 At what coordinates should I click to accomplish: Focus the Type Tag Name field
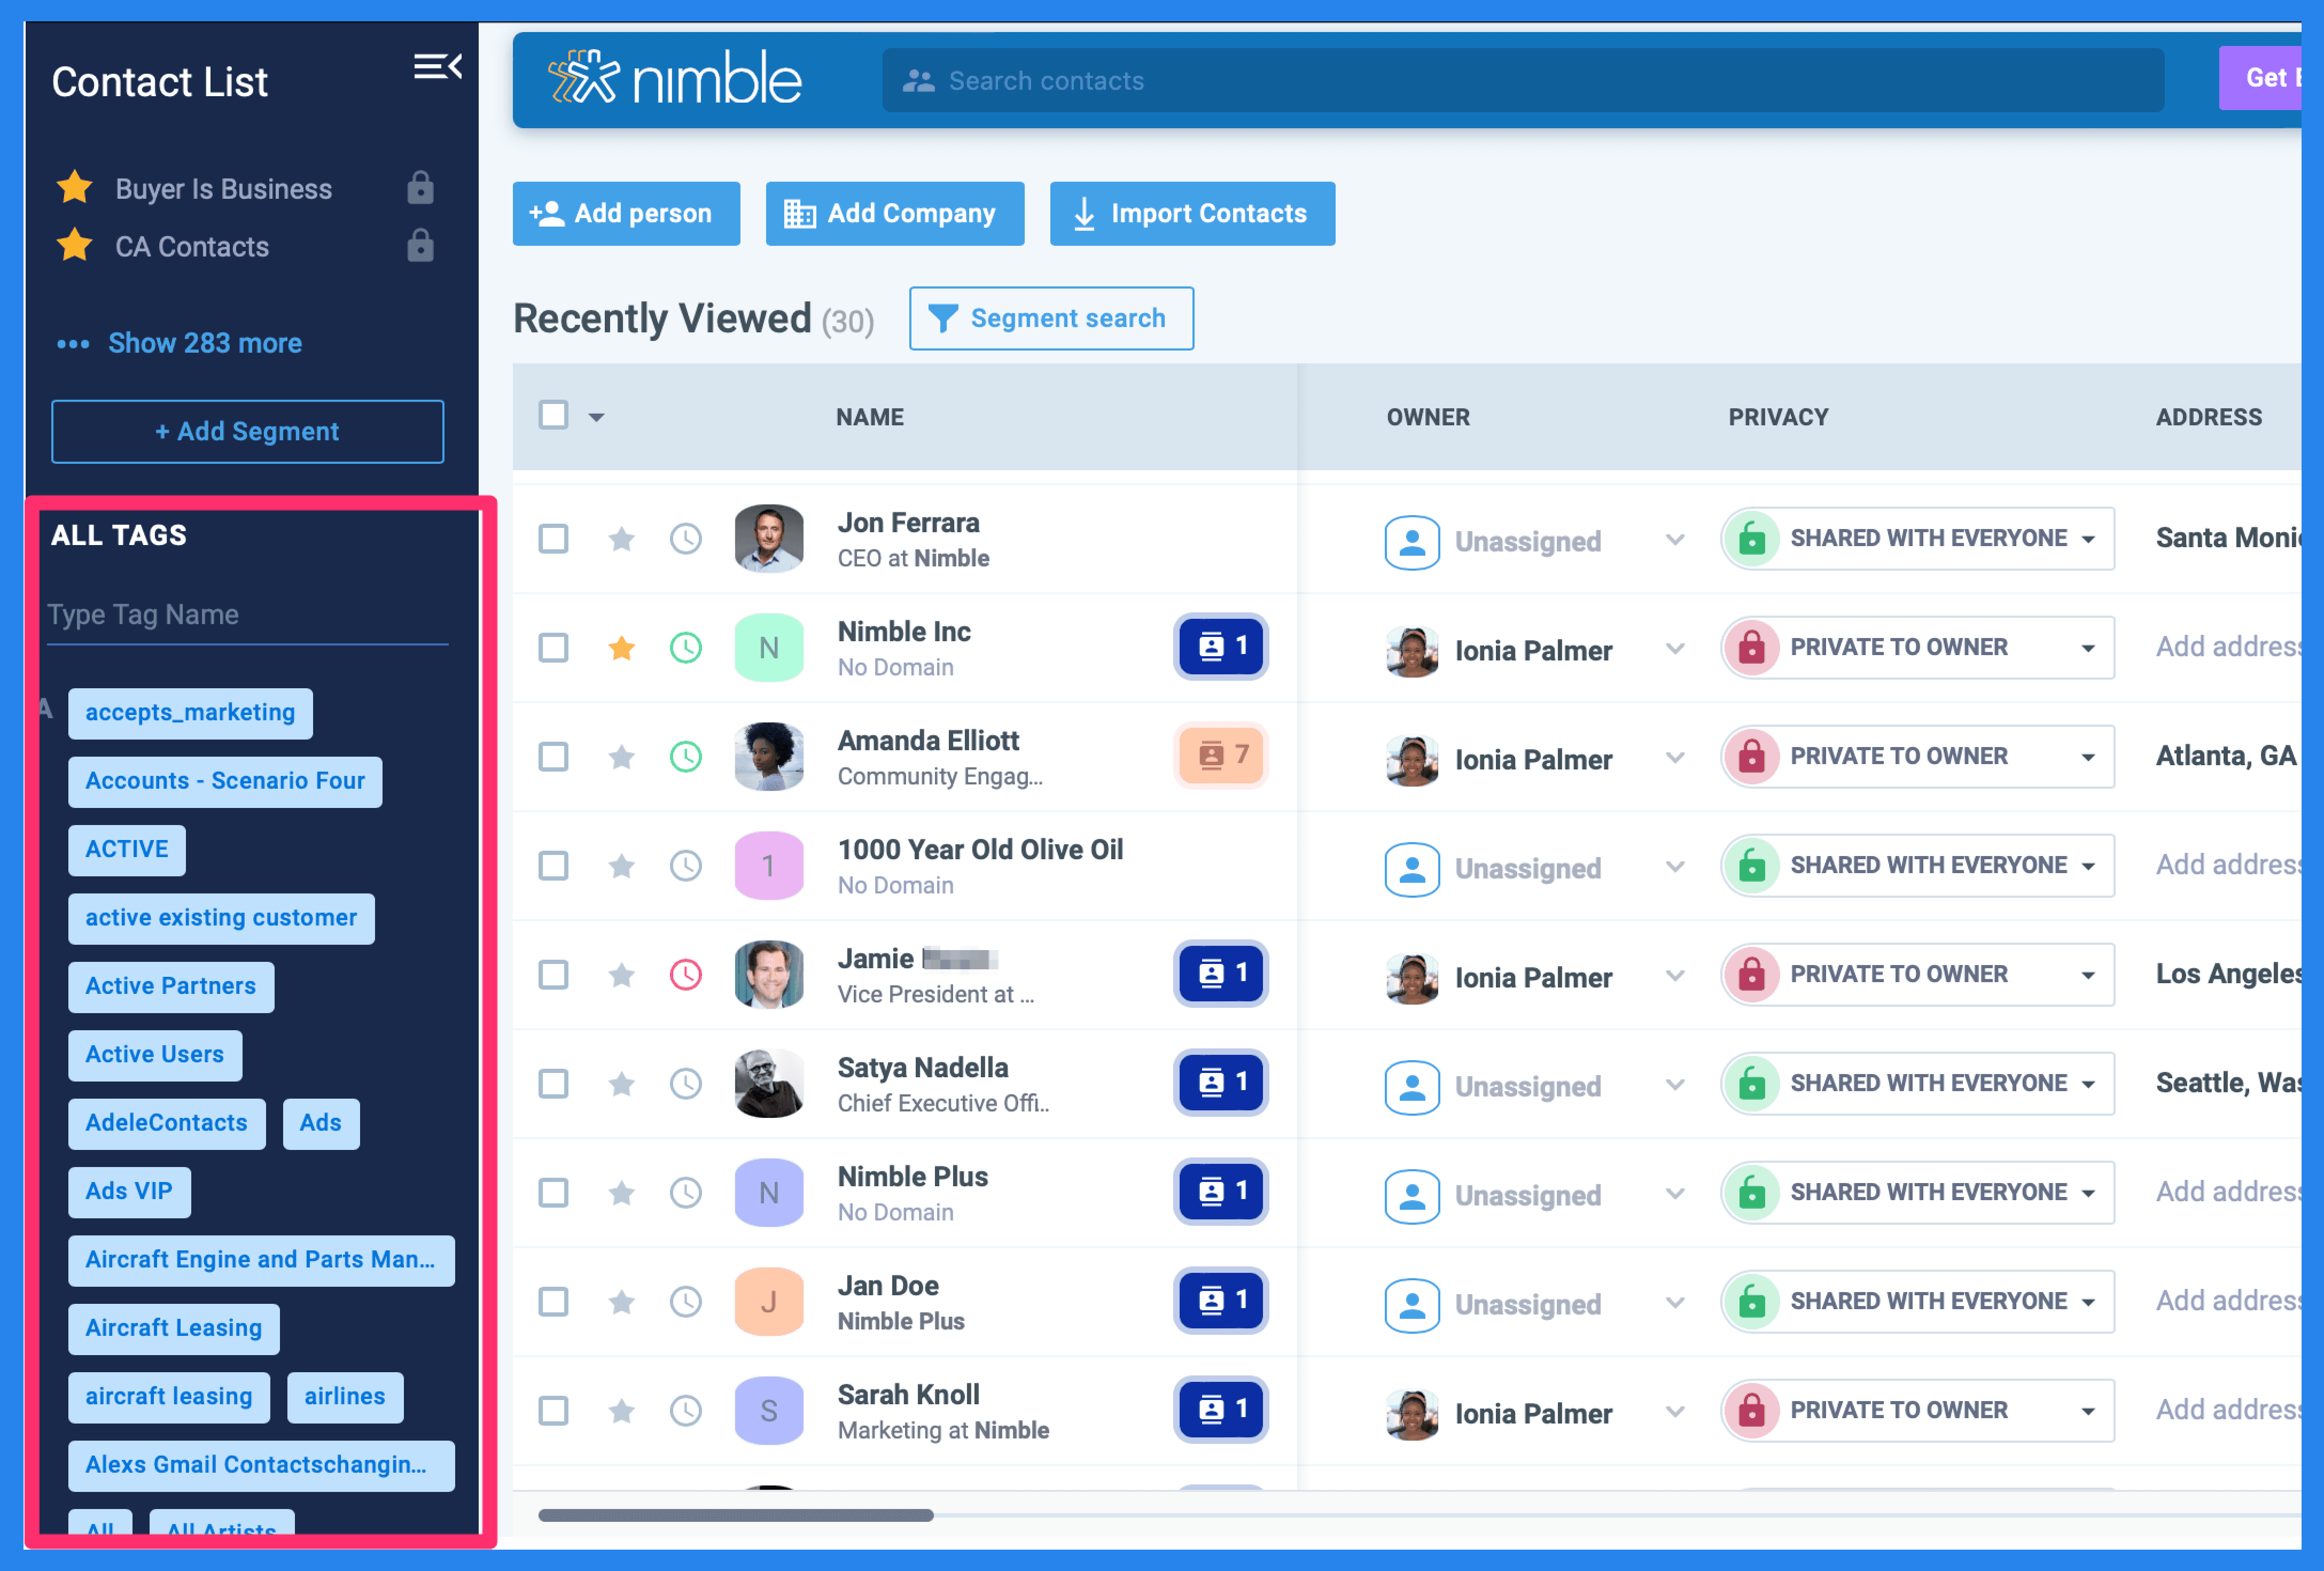247,615
